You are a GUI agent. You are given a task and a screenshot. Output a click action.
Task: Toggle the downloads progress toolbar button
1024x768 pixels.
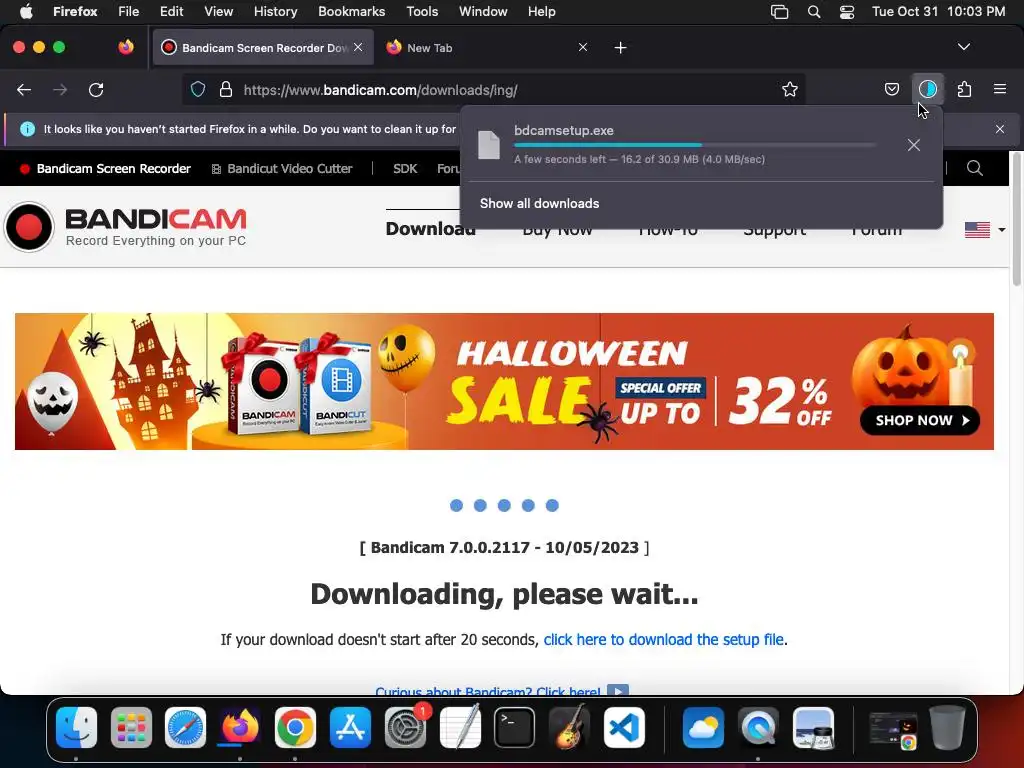pos(927,89)
